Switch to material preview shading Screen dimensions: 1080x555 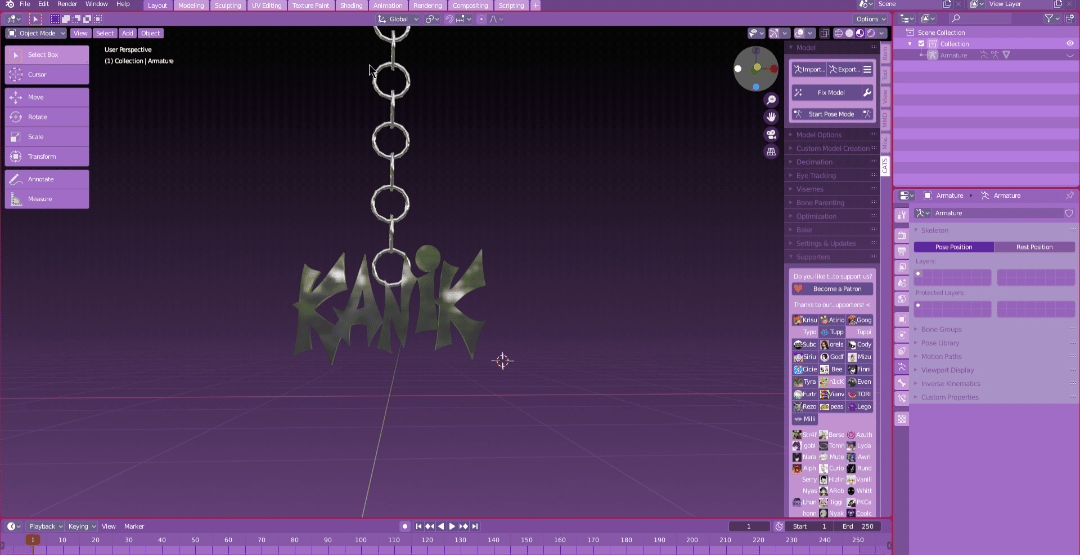coord(860,33)
